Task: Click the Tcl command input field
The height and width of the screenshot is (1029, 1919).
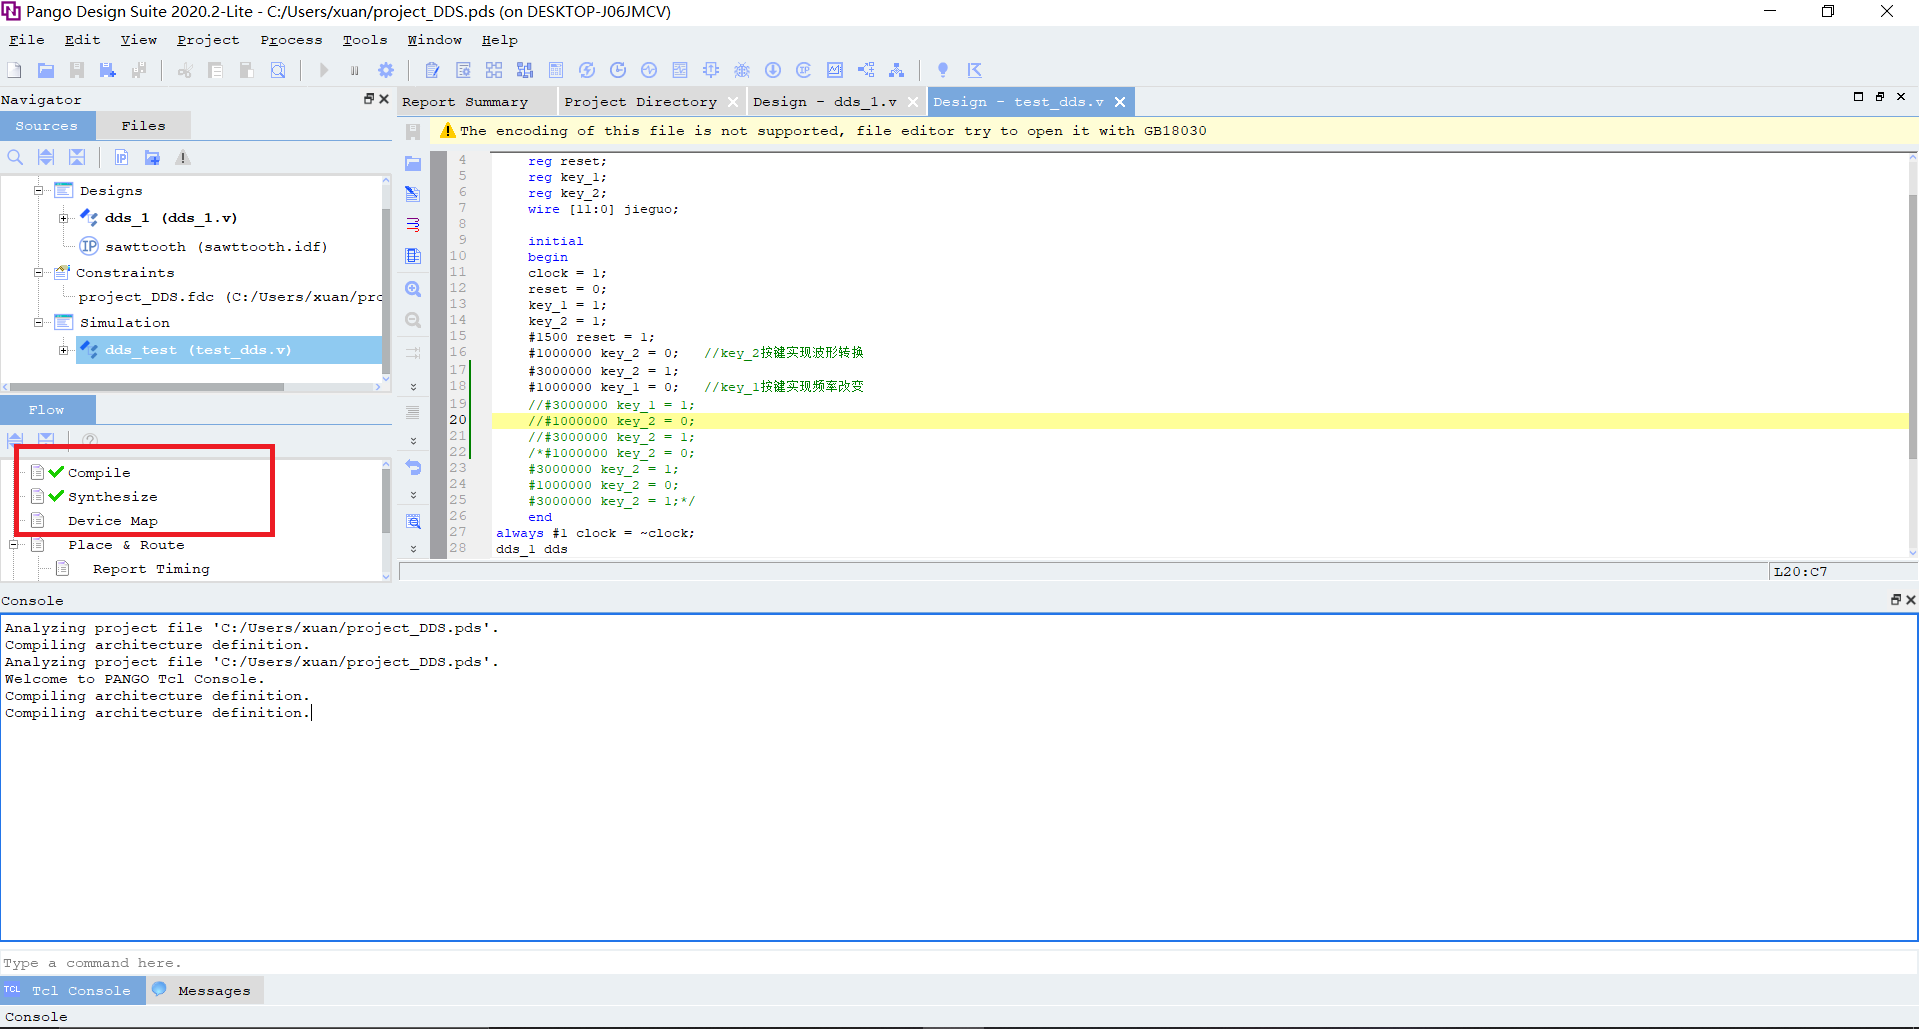Action: [400, 962]
